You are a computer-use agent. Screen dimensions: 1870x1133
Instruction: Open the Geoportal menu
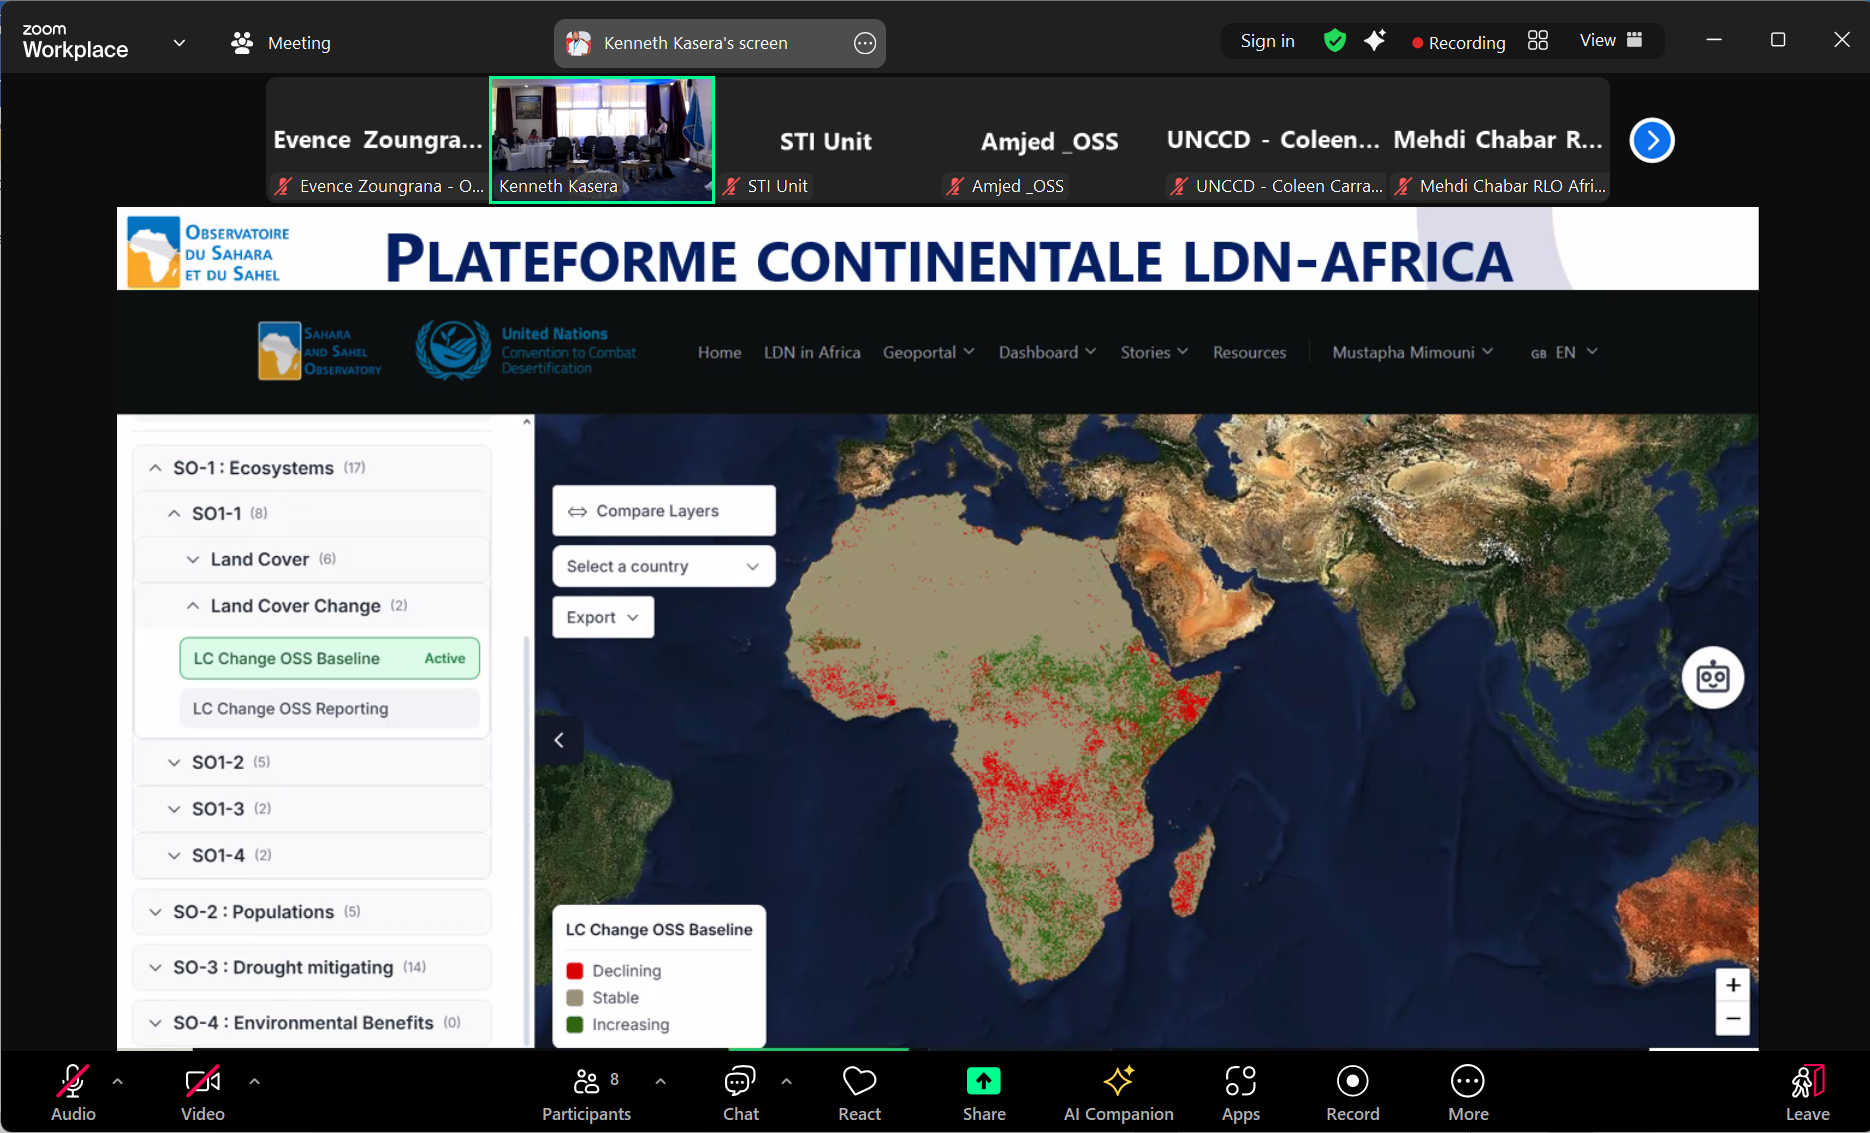(928, 352)
